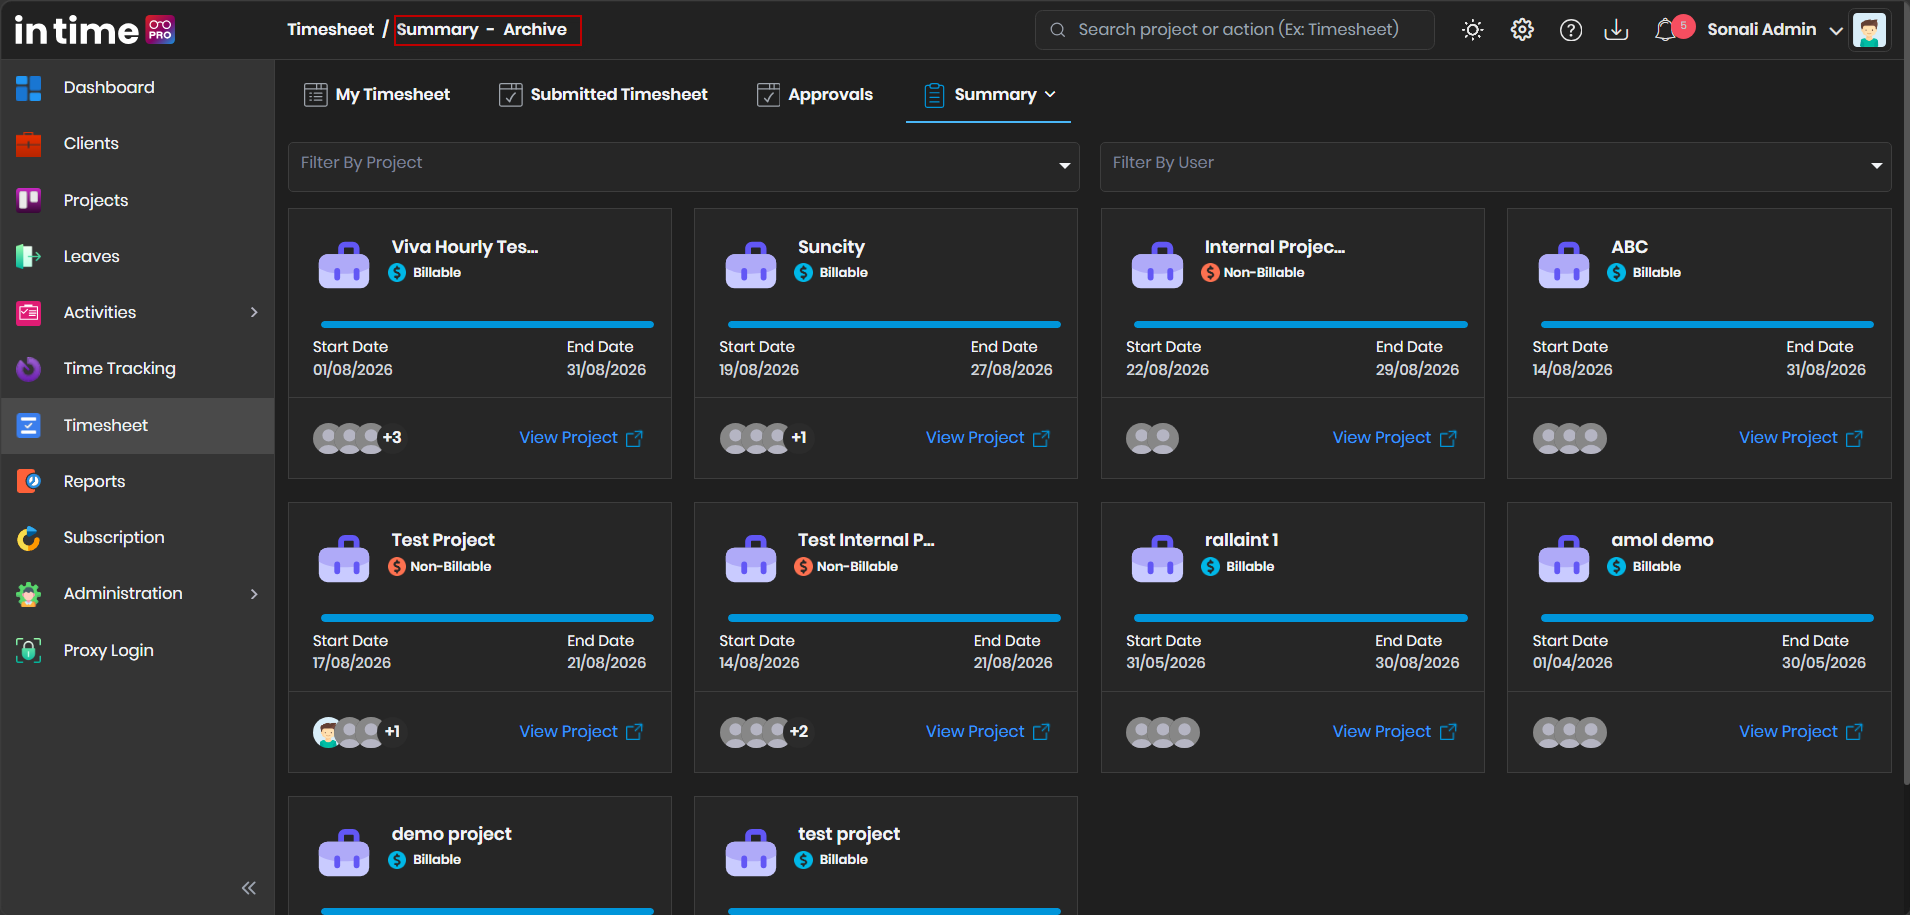Open the help question mark icon
The image size is (1910, 915).
(x=1571, y=30)
